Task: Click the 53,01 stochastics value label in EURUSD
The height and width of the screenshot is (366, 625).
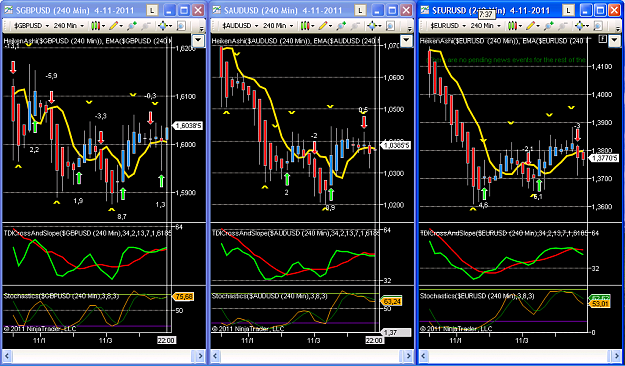Action: coord(600,305)
